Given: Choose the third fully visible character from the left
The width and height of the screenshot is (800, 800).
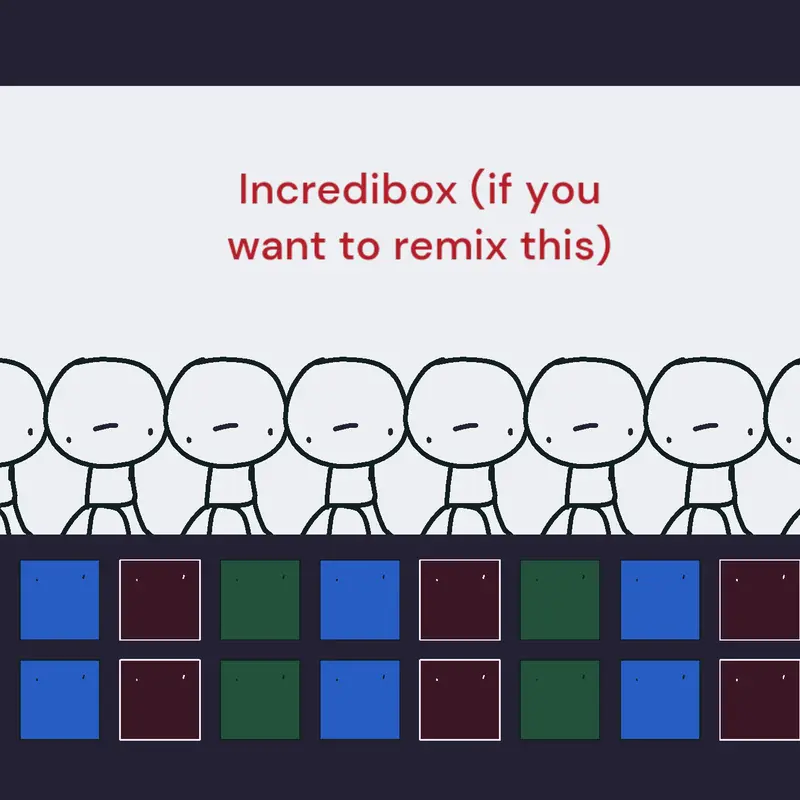Looking at the screenshot, I should (x=346, y=445).
